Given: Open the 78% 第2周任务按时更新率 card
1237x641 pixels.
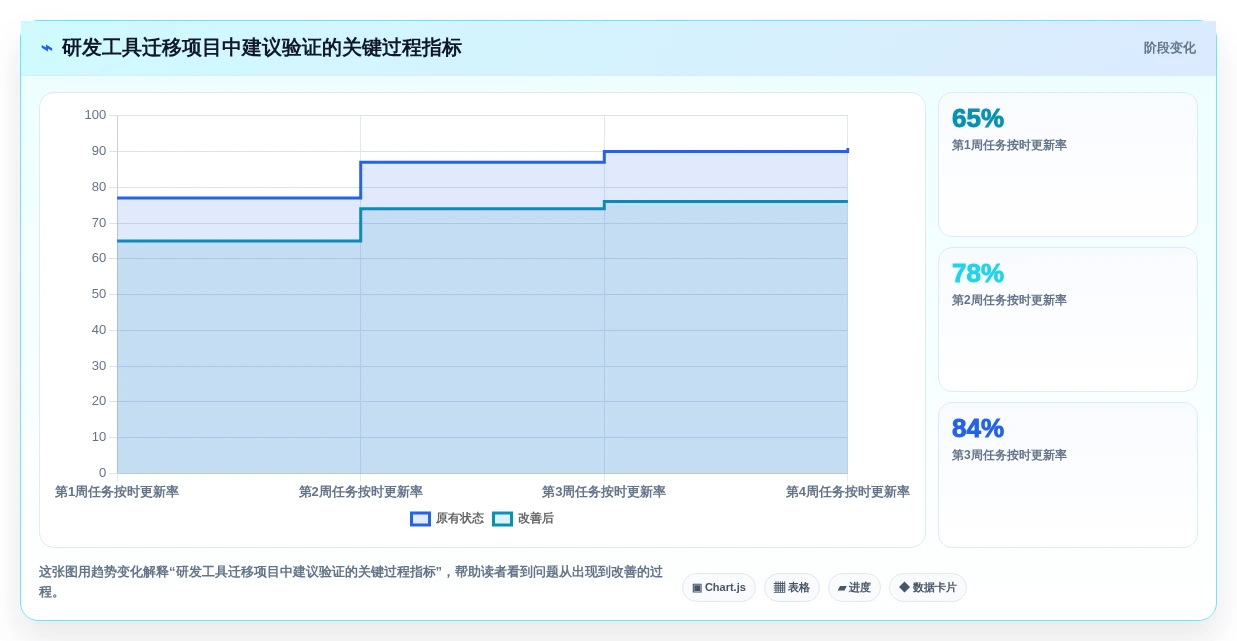Looking at the screenshot, I should click(1068, 320).
